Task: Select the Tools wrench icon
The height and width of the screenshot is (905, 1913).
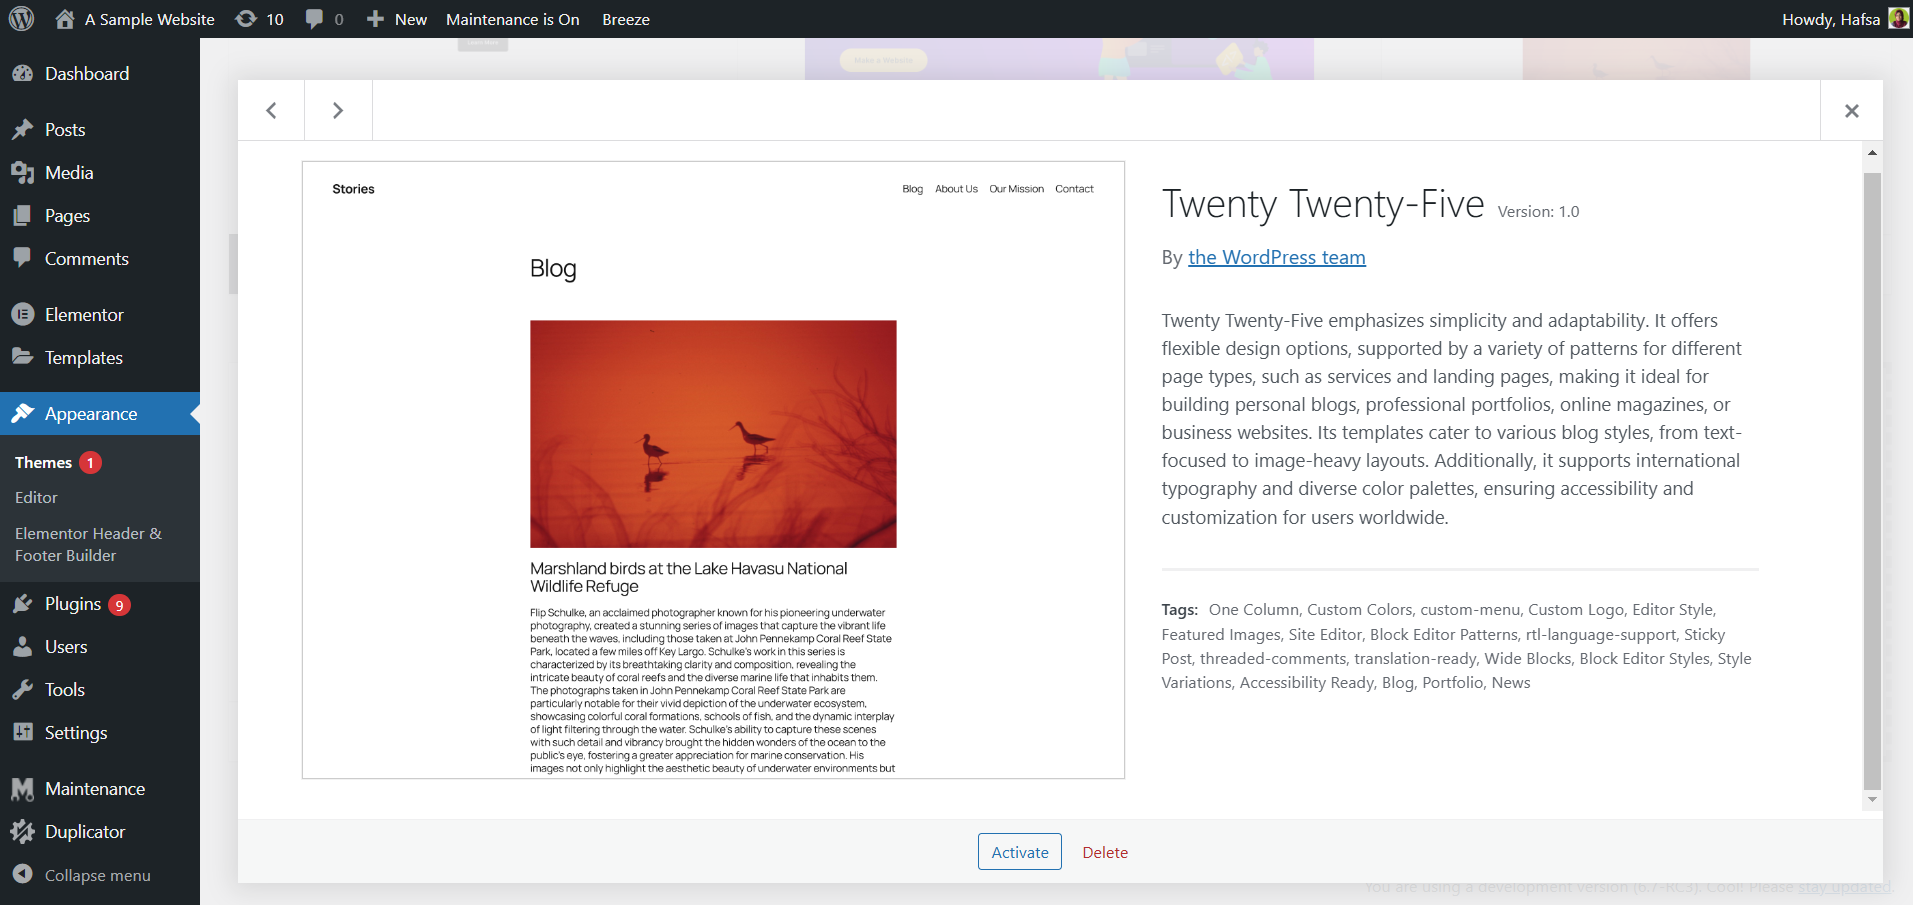Action: [24, 689]
